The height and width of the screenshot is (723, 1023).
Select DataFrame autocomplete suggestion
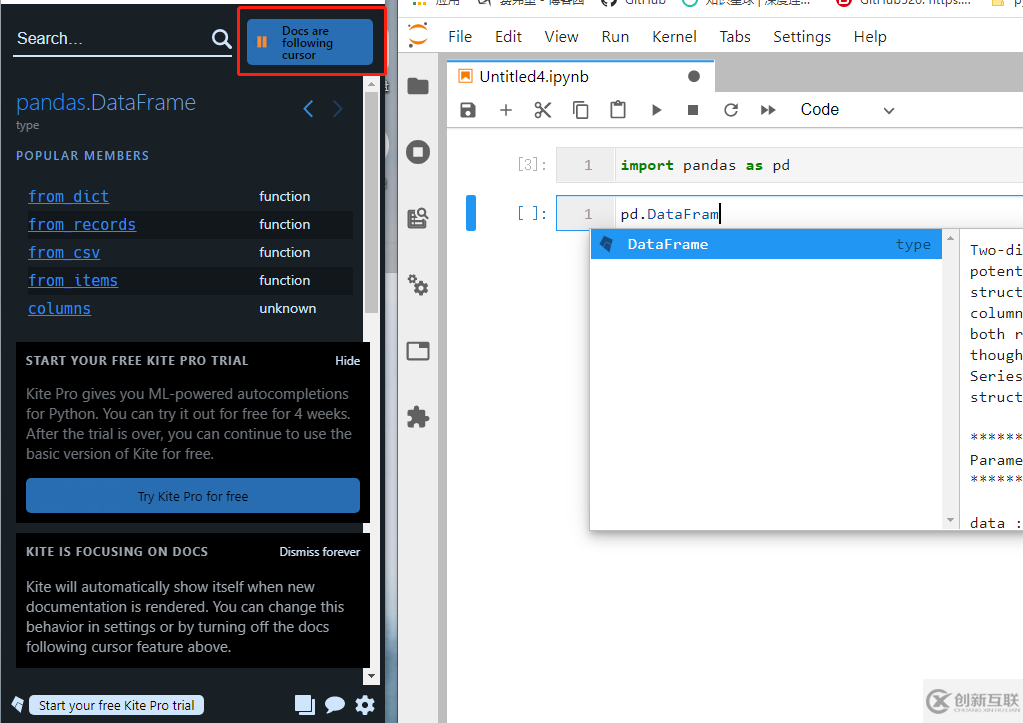(x=766, y=244)
